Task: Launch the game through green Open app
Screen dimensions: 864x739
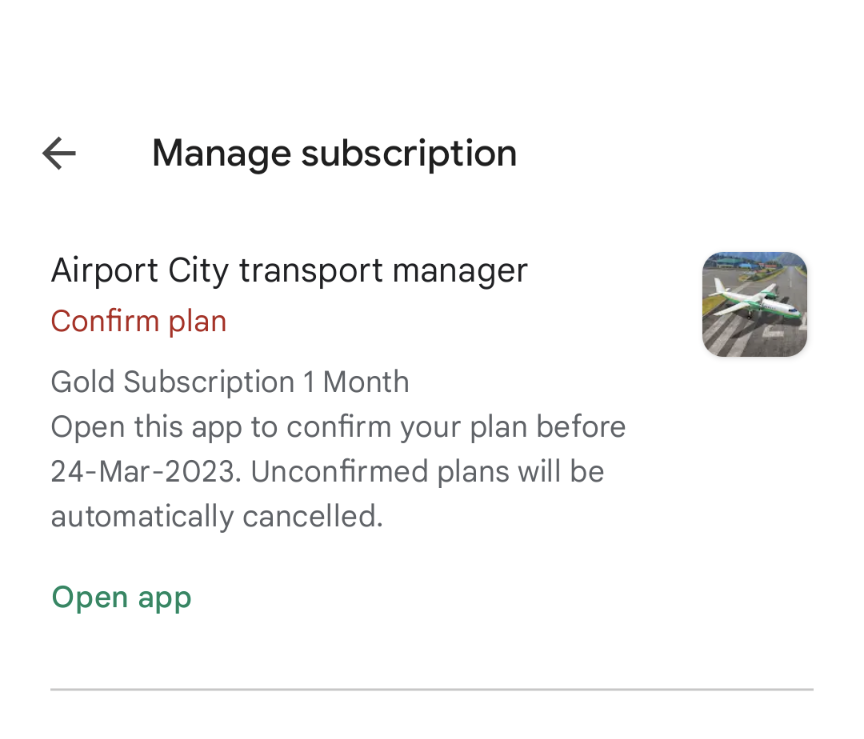Action: (x=121, y=597)
